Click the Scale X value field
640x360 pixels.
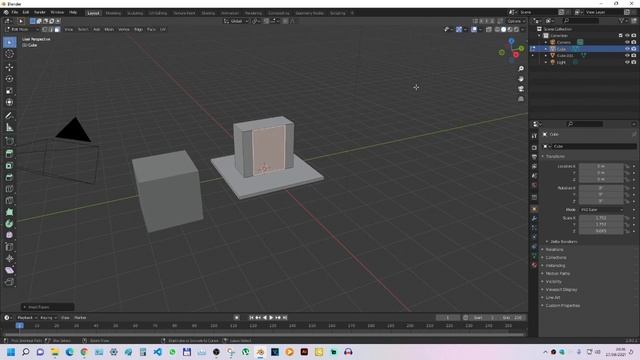[601, 218]
